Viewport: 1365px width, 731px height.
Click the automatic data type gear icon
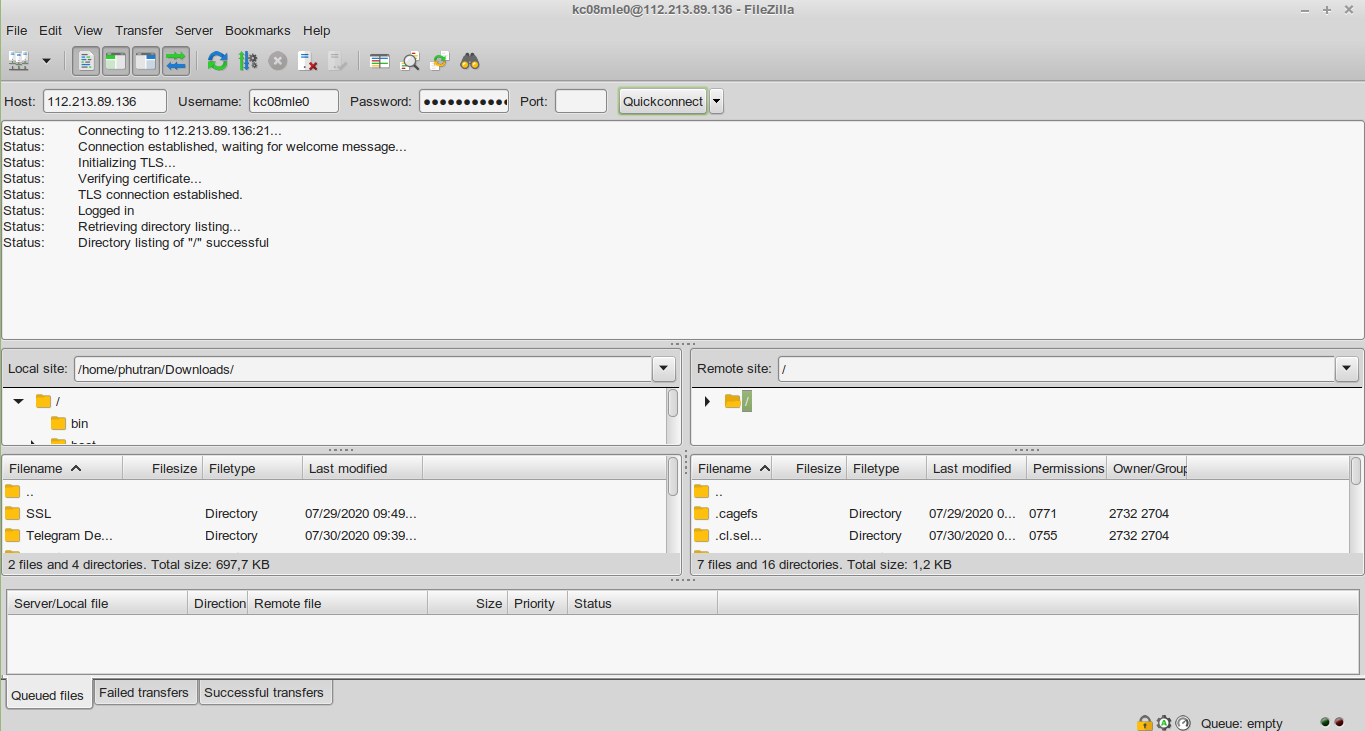click(x=1164, y=723)
